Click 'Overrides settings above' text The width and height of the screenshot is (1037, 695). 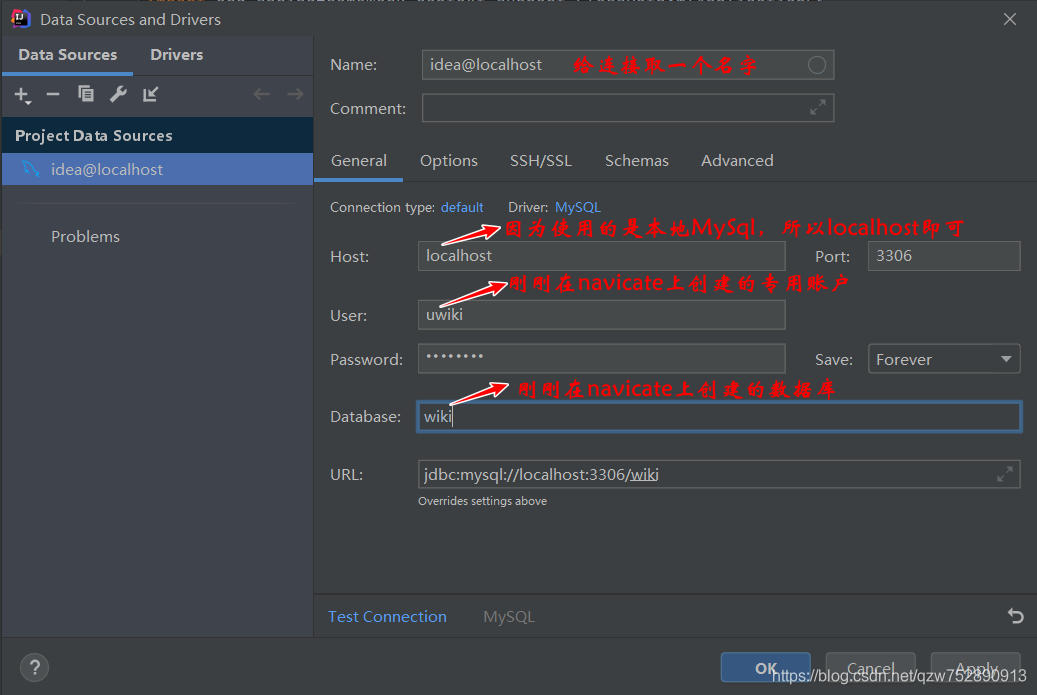482,501
